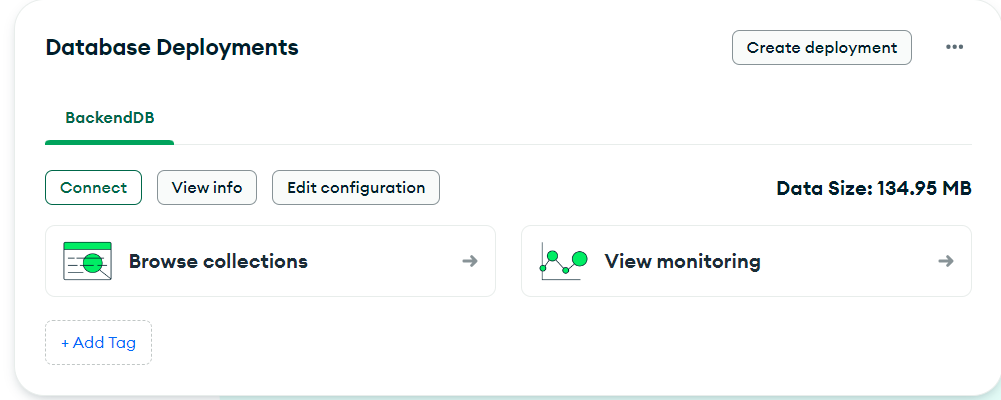Screen dimensions: 1001x400
Task: Click the View monitoring chart icon
Action: pyautogui.click(x=563, y=261)
